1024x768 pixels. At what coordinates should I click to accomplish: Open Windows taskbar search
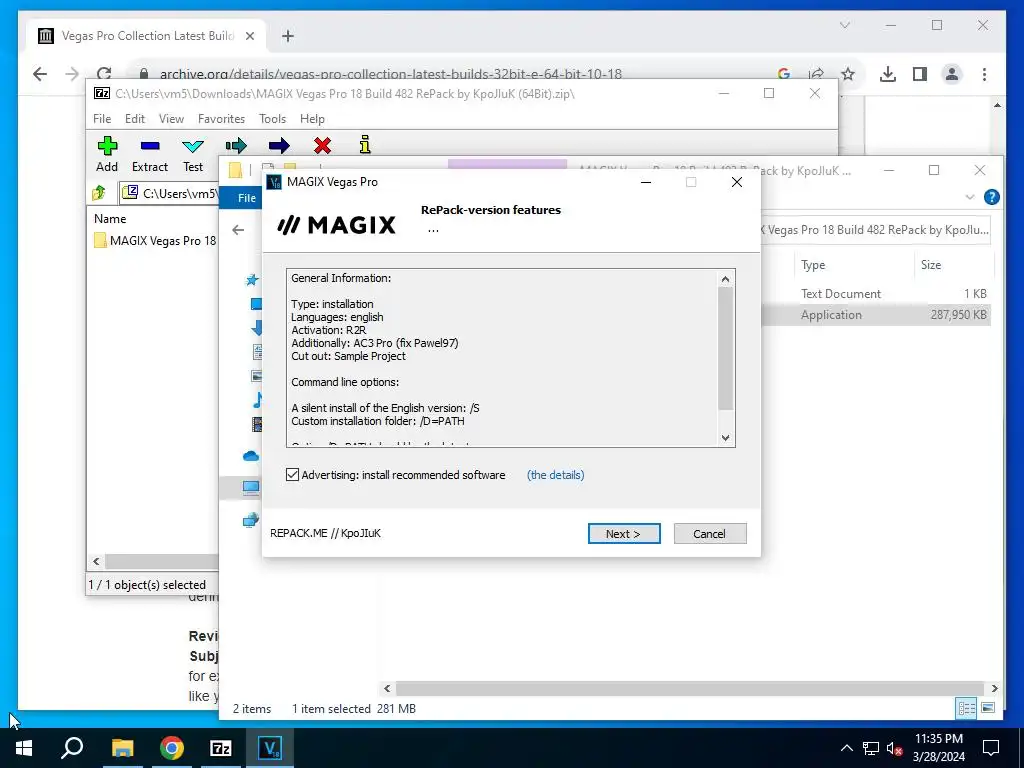tap(72, 748)
